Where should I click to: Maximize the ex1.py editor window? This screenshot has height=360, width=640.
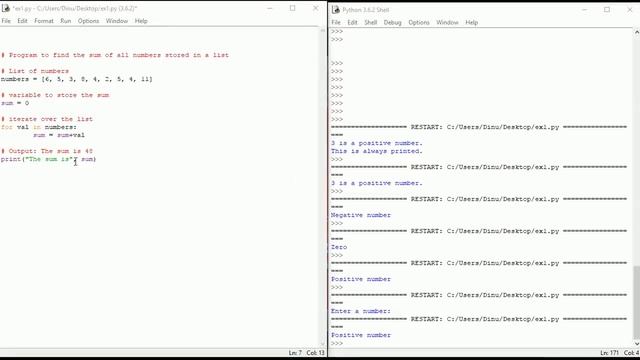tap(293, 8)
